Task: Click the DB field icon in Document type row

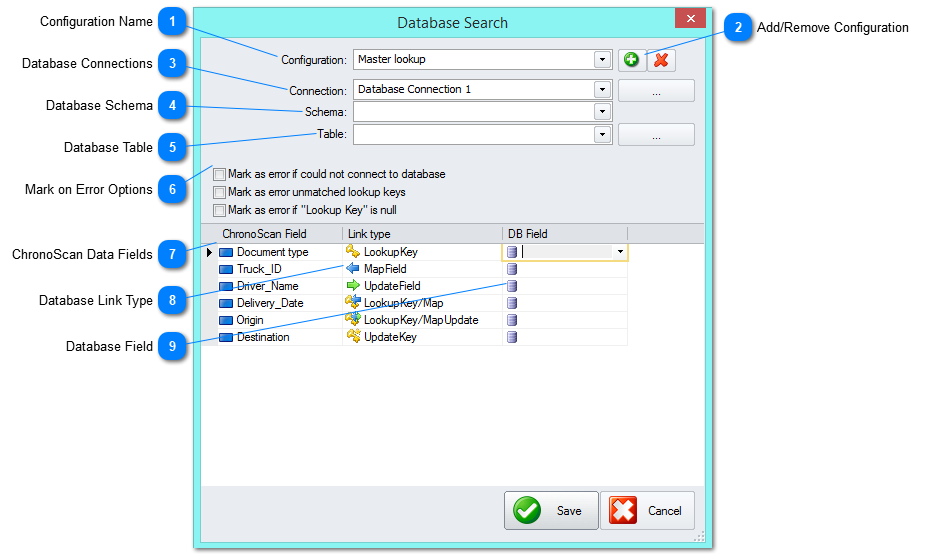Action: (512, 252)
